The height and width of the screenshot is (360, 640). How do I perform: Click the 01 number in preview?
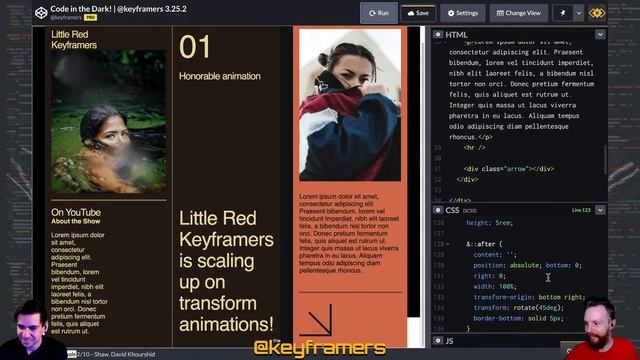click(195, 47)
